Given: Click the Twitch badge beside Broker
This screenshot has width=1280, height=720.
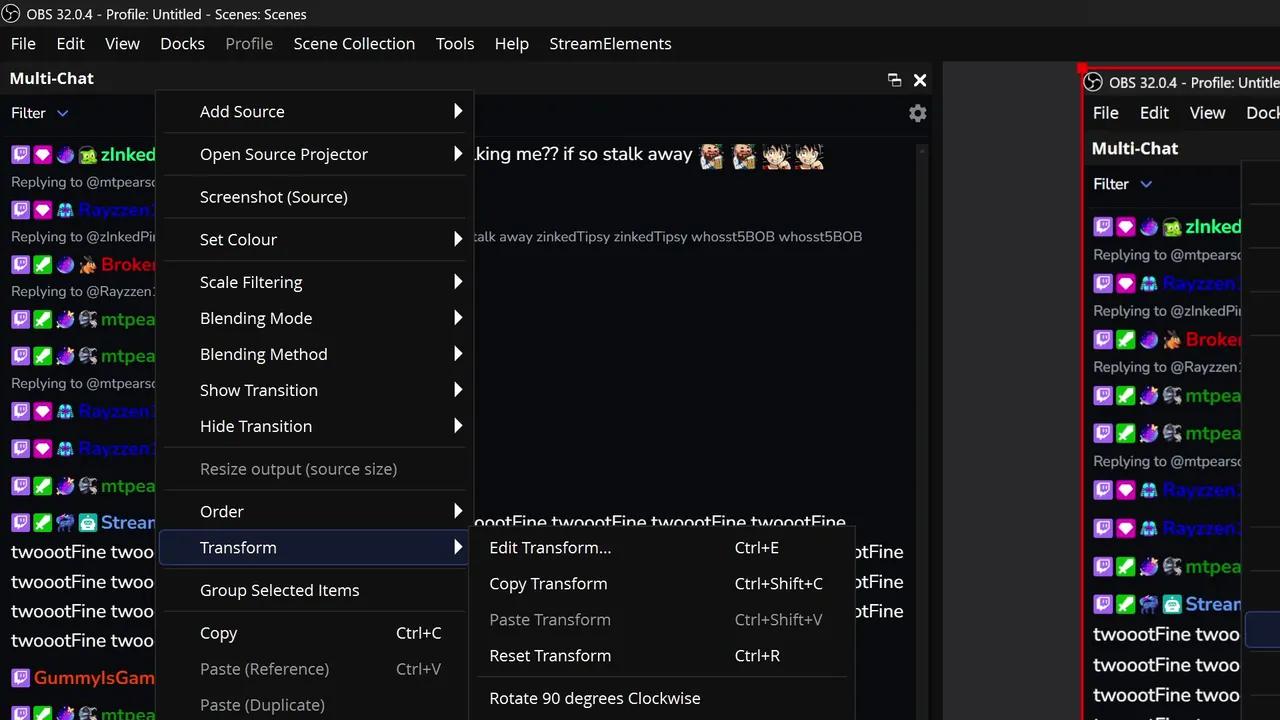Looking at the screenshot, I should [x=20, y=265].
